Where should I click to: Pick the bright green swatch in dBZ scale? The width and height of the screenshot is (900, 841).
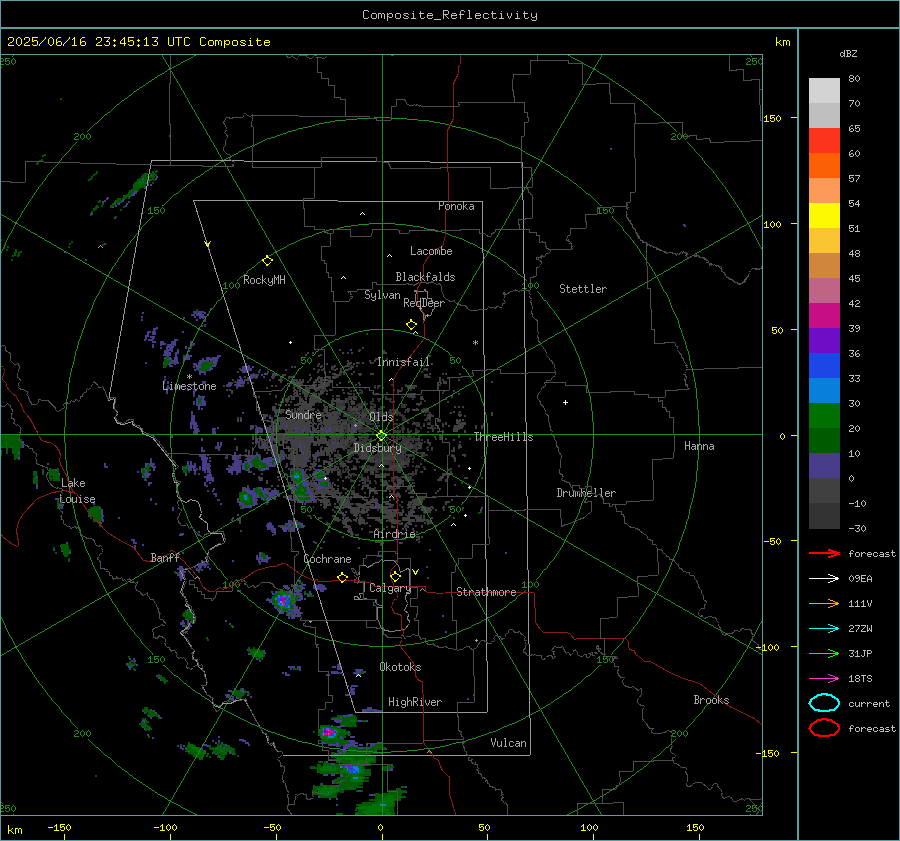tap(824, 415)
